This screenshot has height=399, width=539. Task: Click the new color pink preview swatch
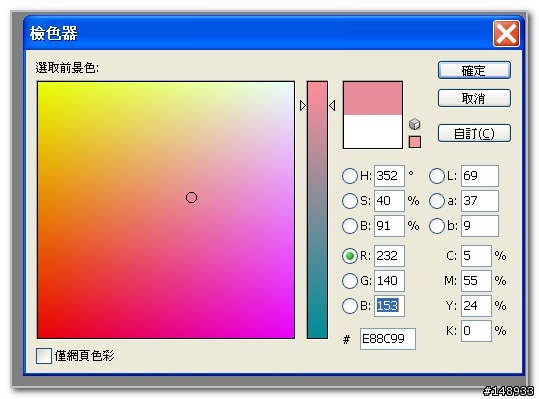[x=373, y=98]
